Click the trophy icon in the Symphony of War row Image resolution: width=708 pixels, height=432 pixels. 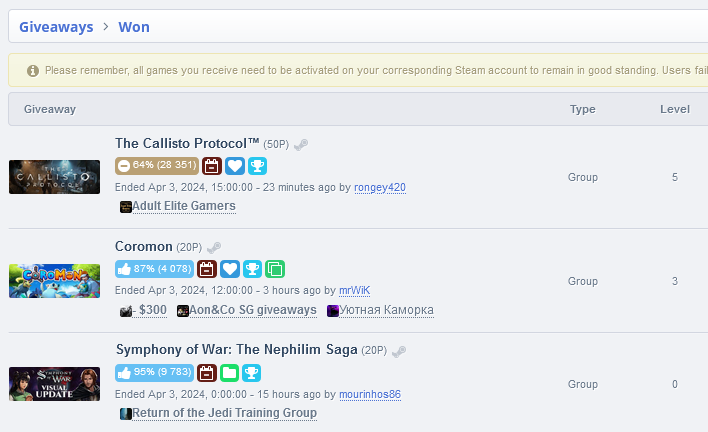[252, 373]
